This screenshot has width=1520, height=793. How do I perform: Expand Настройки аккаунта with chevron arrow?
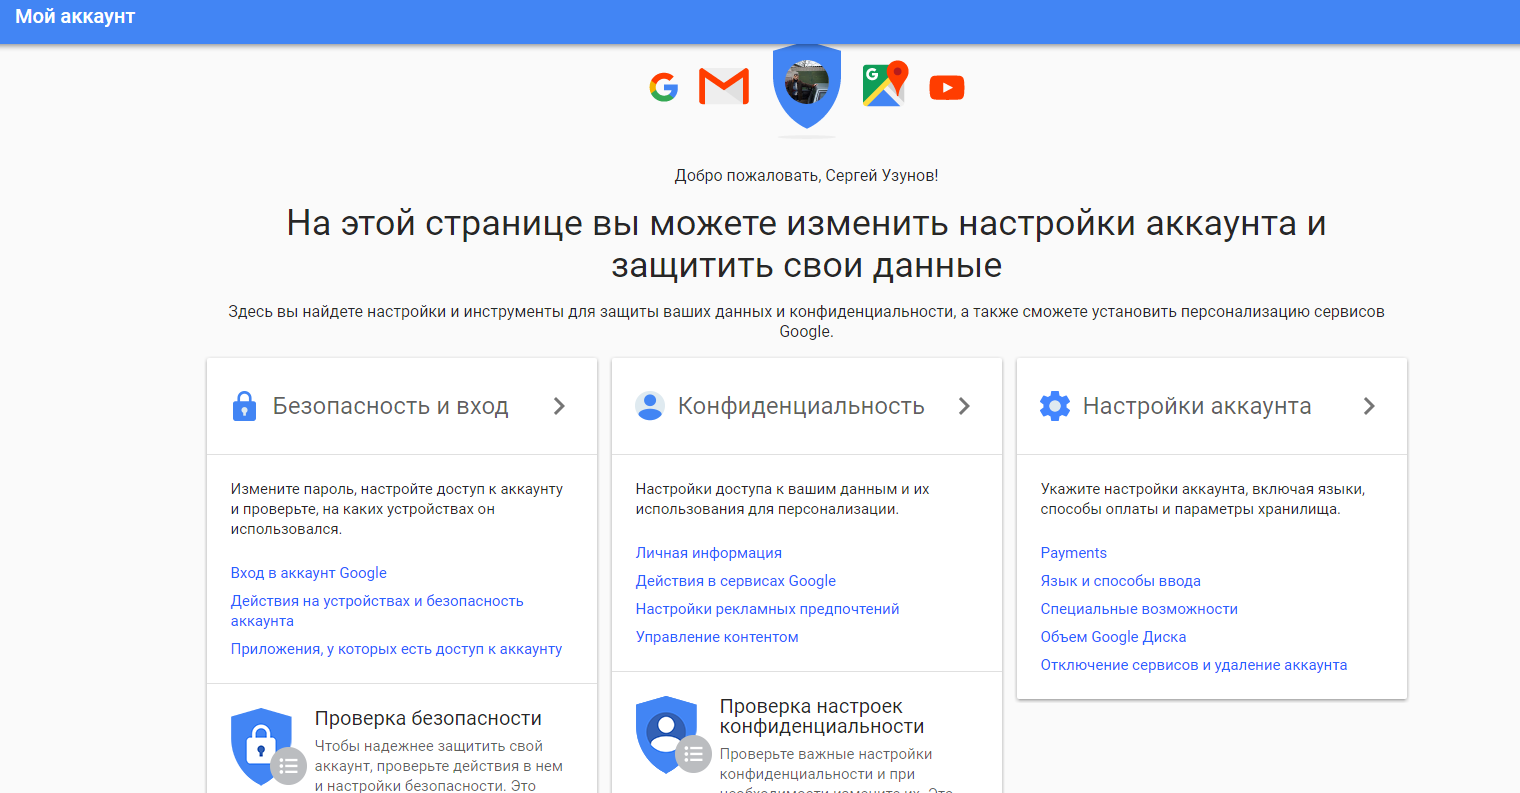pyautogui.click(x=1370, y=406)
